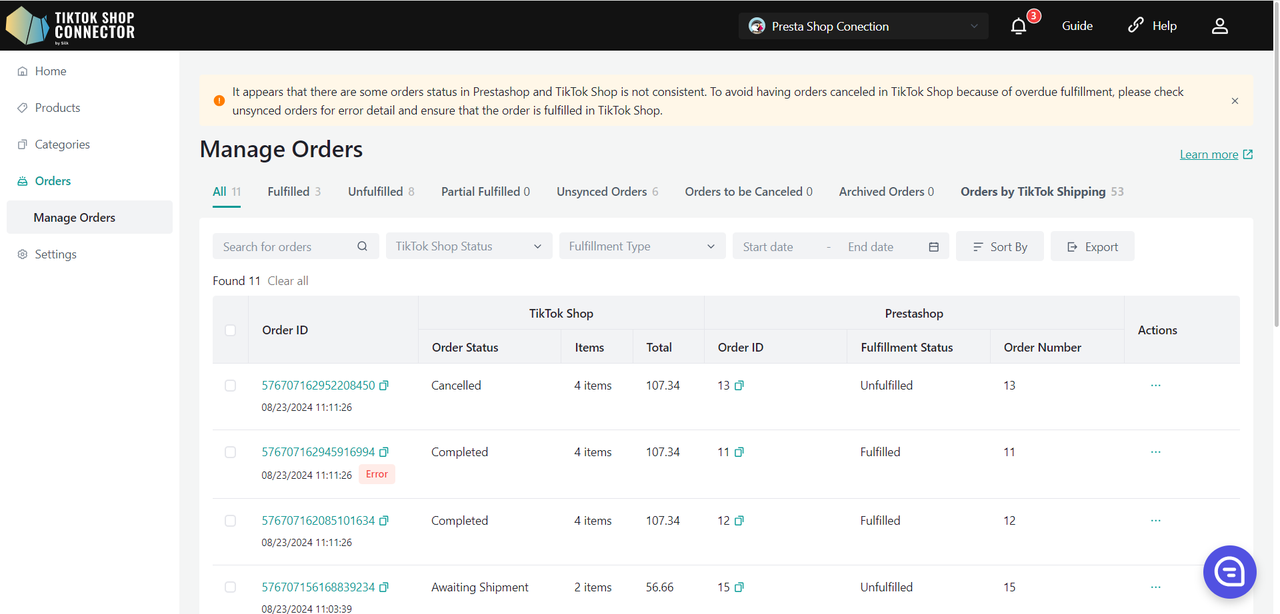This screenshot has height=614, width=1280.
Task: Click the Cancelled status of order 13
Action: coord(456,385)
